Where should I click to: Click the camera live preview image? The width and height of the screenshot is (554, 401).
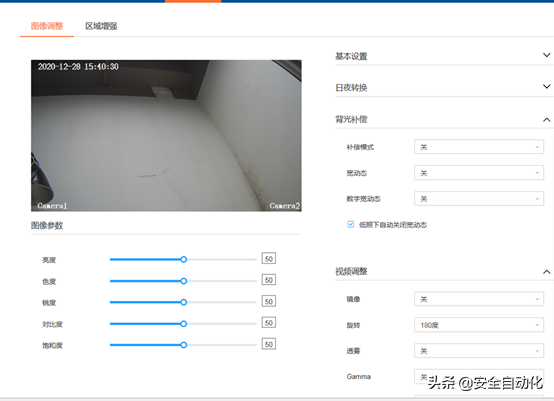pos(166,136)
